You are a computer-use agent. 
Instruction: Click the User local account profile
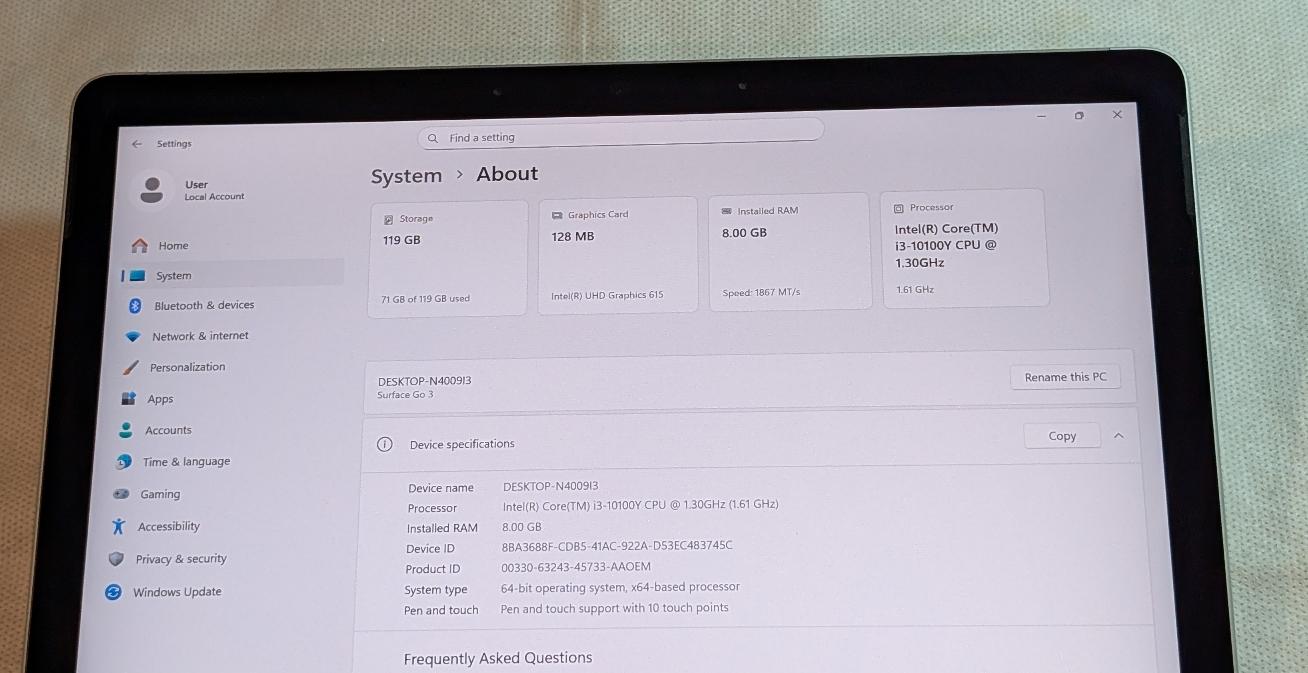coord(197,190)
